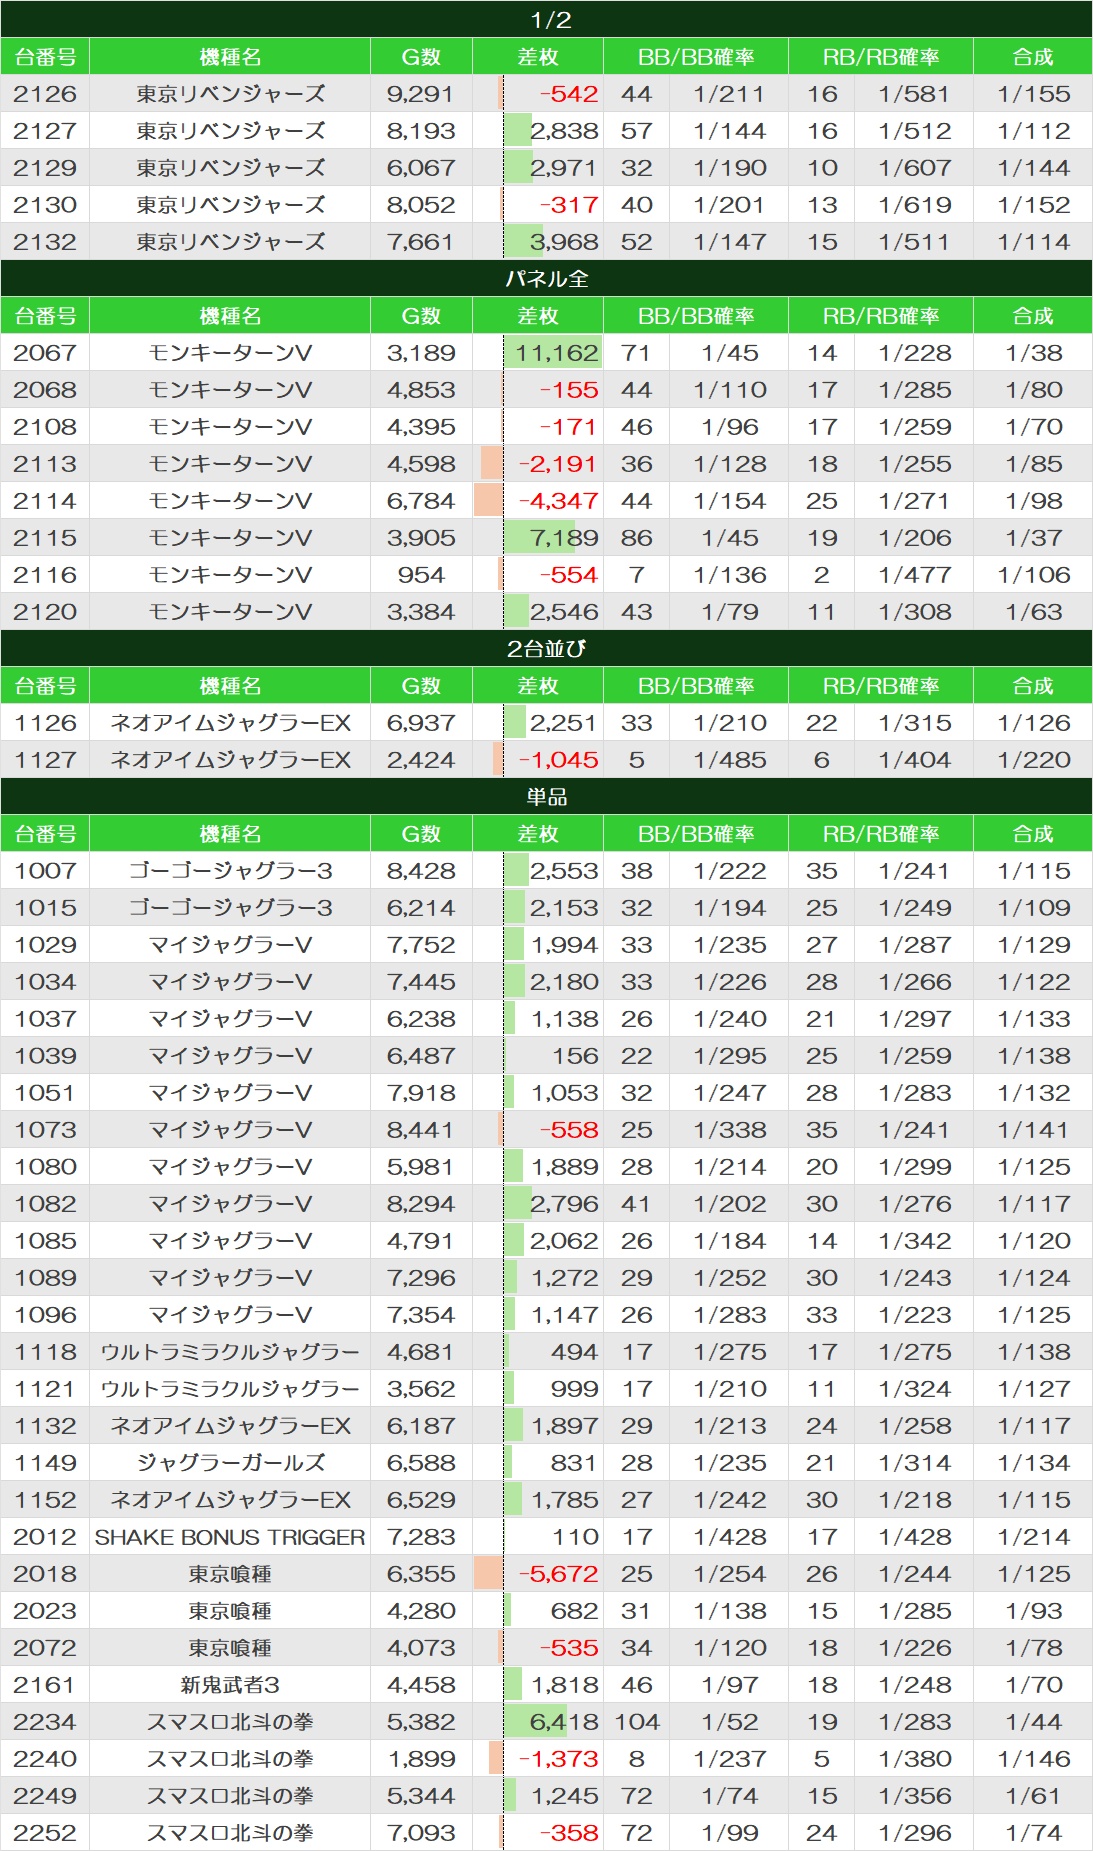Click combined rate 1/63
This screenshot has width=1093, height=1851.
coord(1033,612)
